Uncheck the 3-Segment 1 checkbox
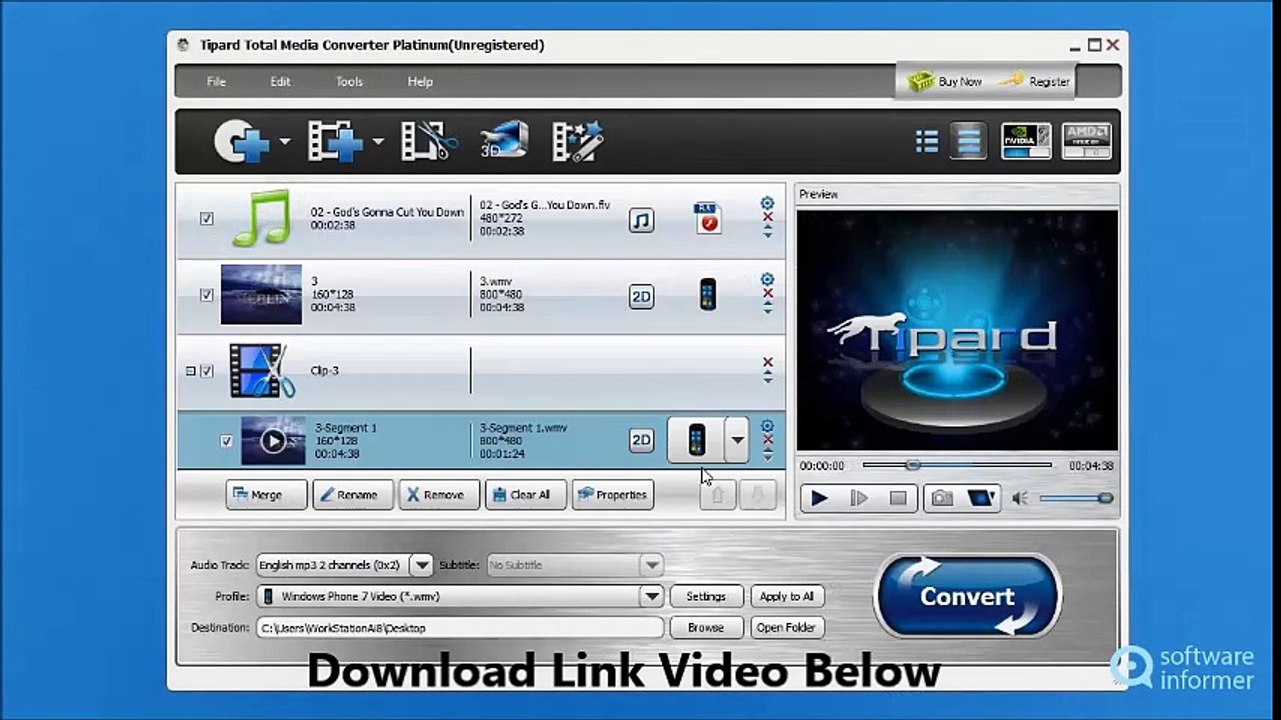 pyautogui.click(x=226, y=441)
